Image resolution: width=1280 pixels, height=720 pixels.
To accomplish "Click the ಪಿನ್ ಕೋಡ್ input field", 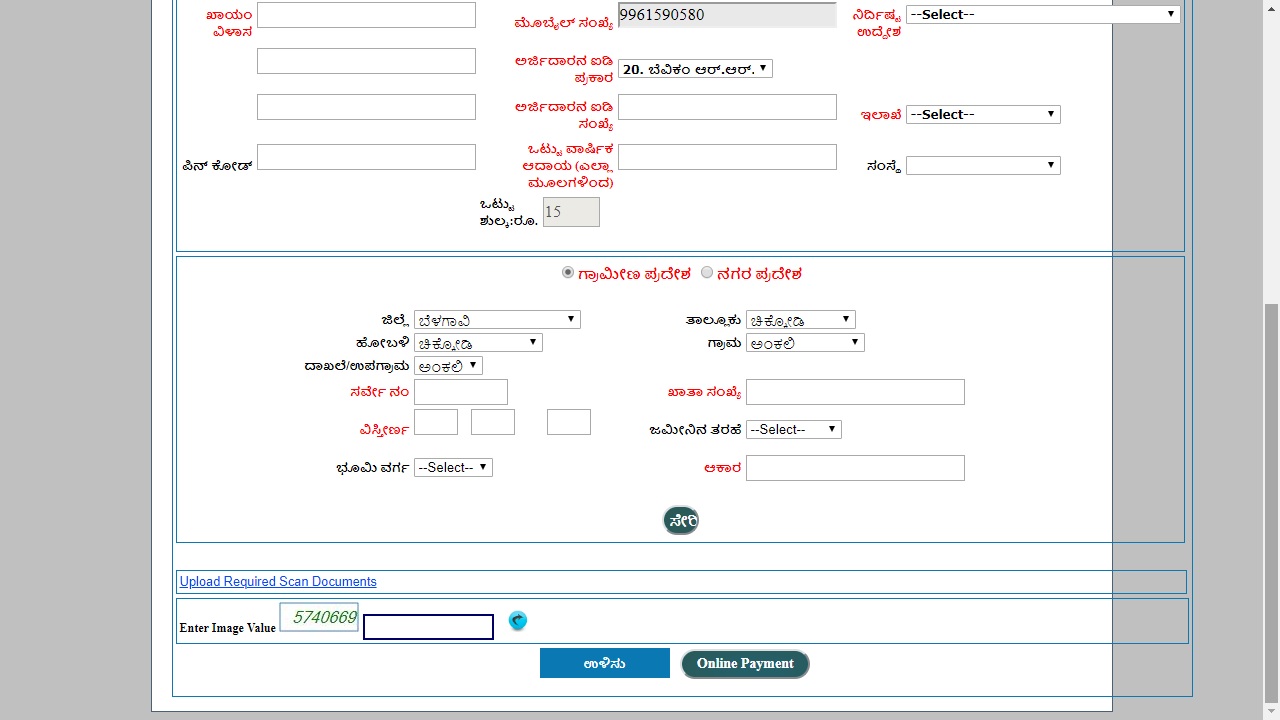I will [366, 156].
